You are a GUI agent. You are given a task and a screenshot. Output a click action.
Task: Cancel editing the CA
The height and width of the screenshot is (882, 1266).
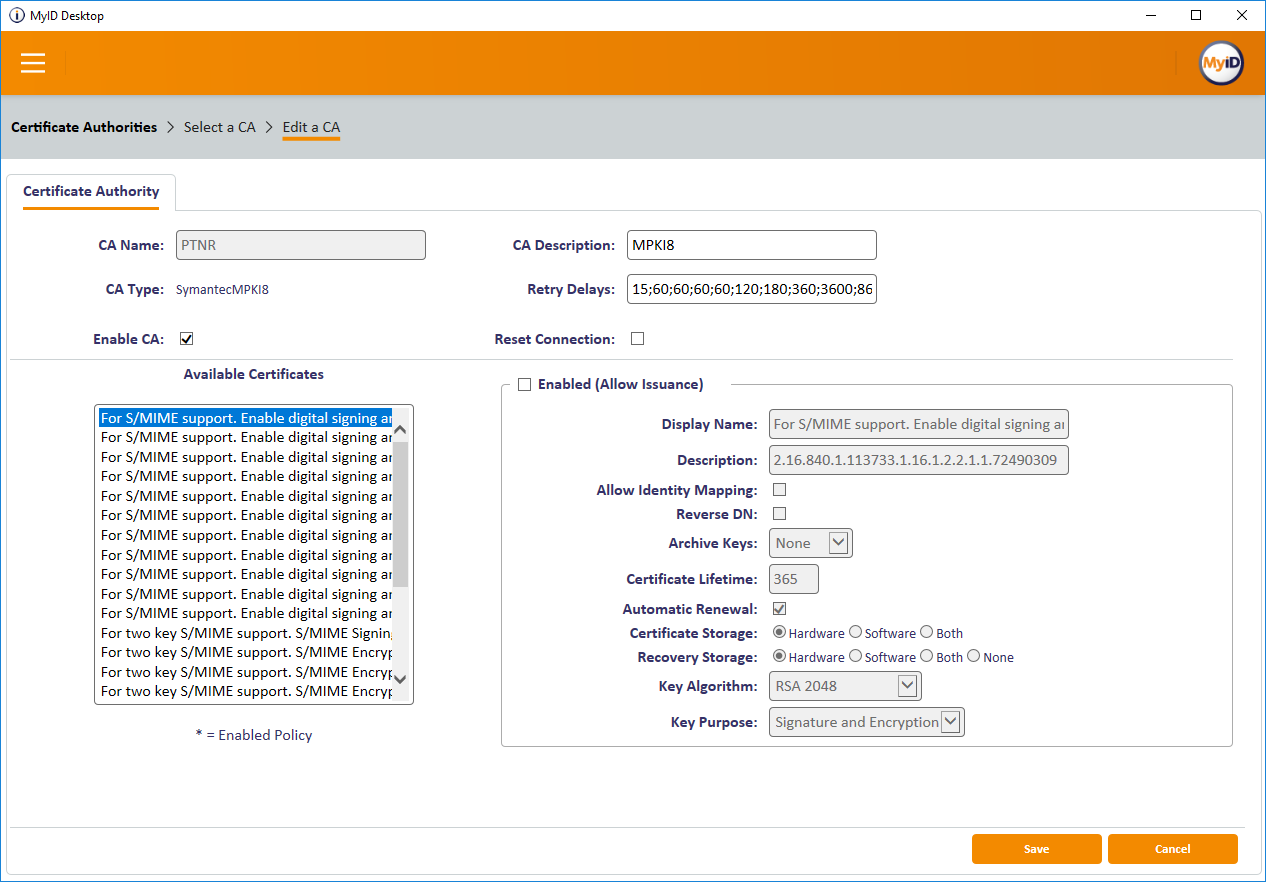(x=1173, y=849)
